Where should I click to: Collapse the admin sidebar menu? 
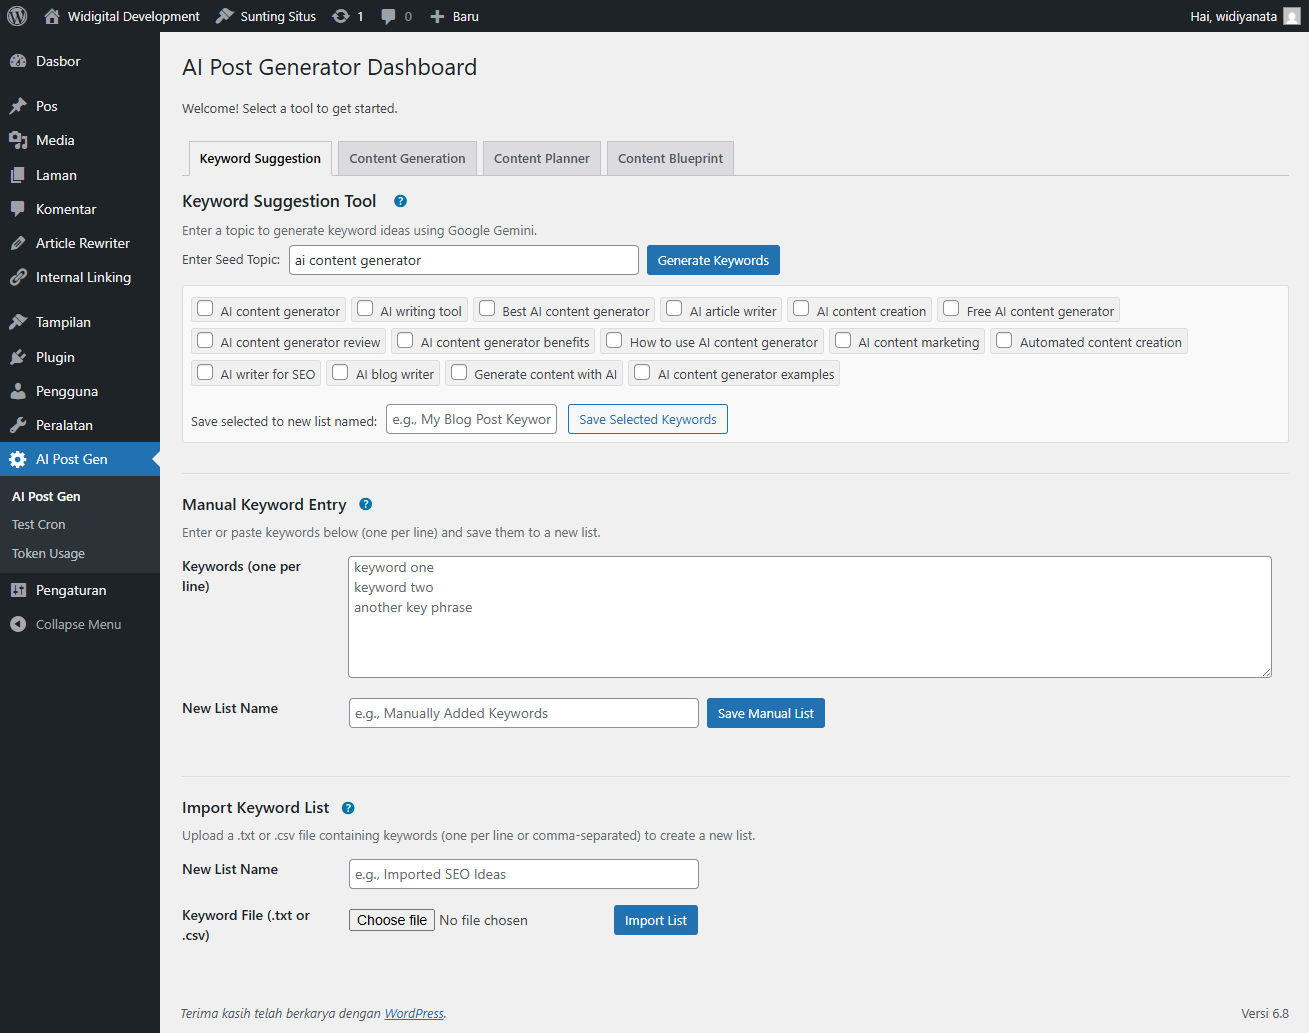(x=78, y=624)
